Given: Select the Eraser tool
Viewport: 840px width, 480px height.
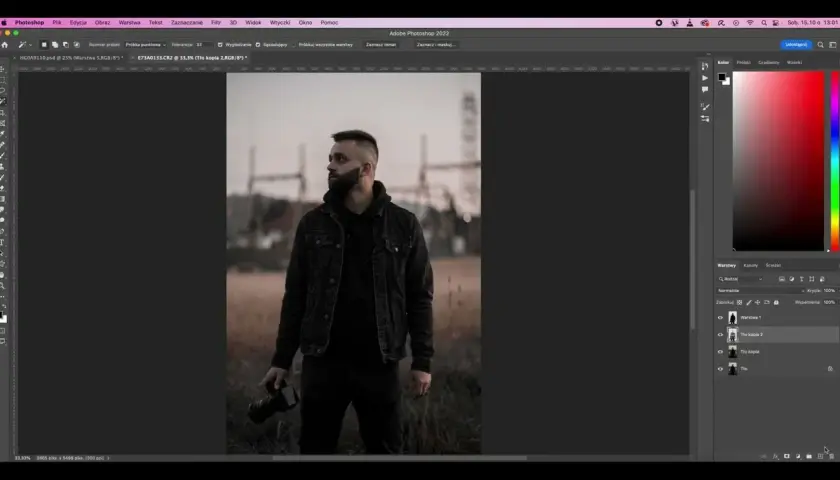Looking at the screenshot, I should [x=3, y=188].
